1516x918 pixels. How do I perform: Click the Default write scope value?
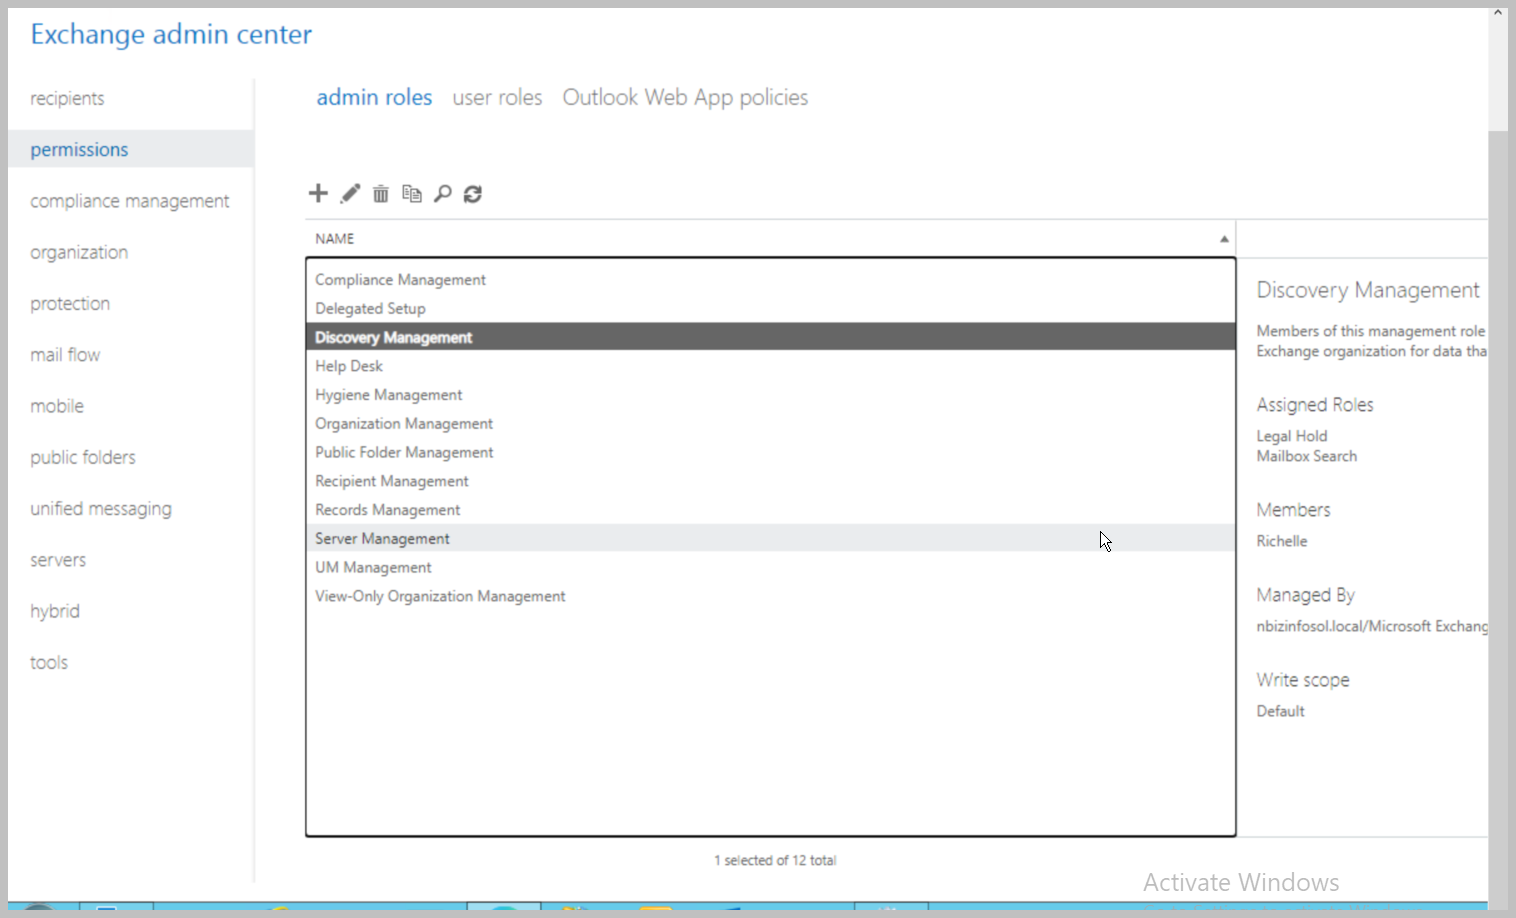[x=1281, y=711]
